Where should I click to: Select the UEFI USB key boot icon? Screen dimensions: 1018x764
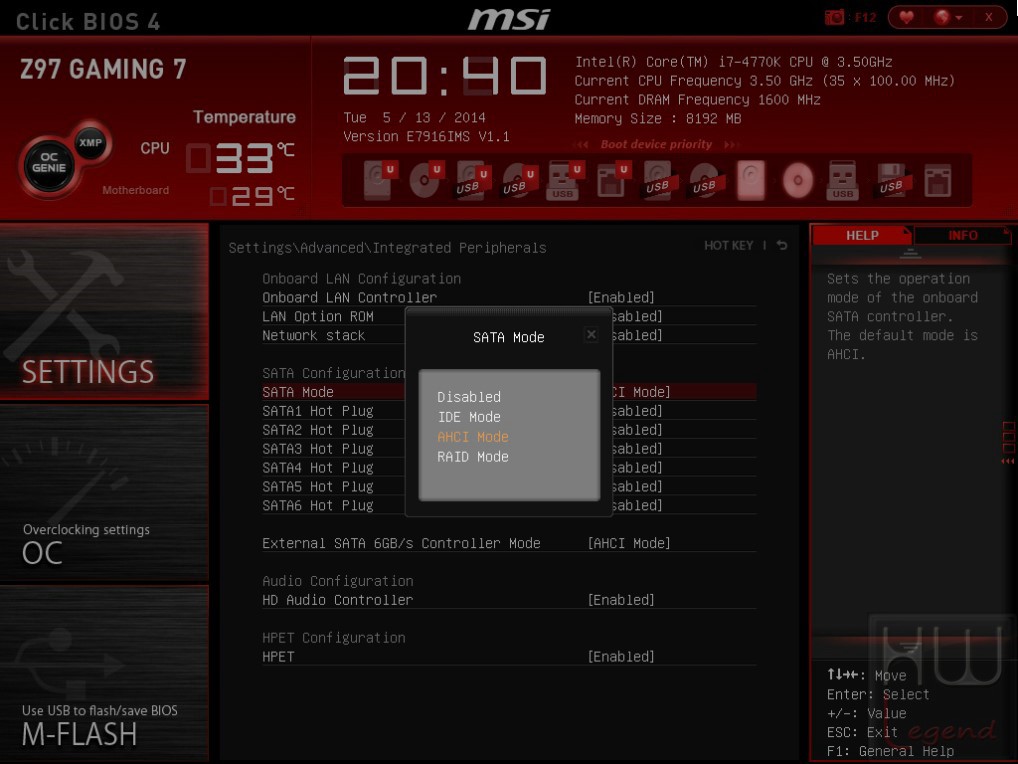(x=564, y=179)
